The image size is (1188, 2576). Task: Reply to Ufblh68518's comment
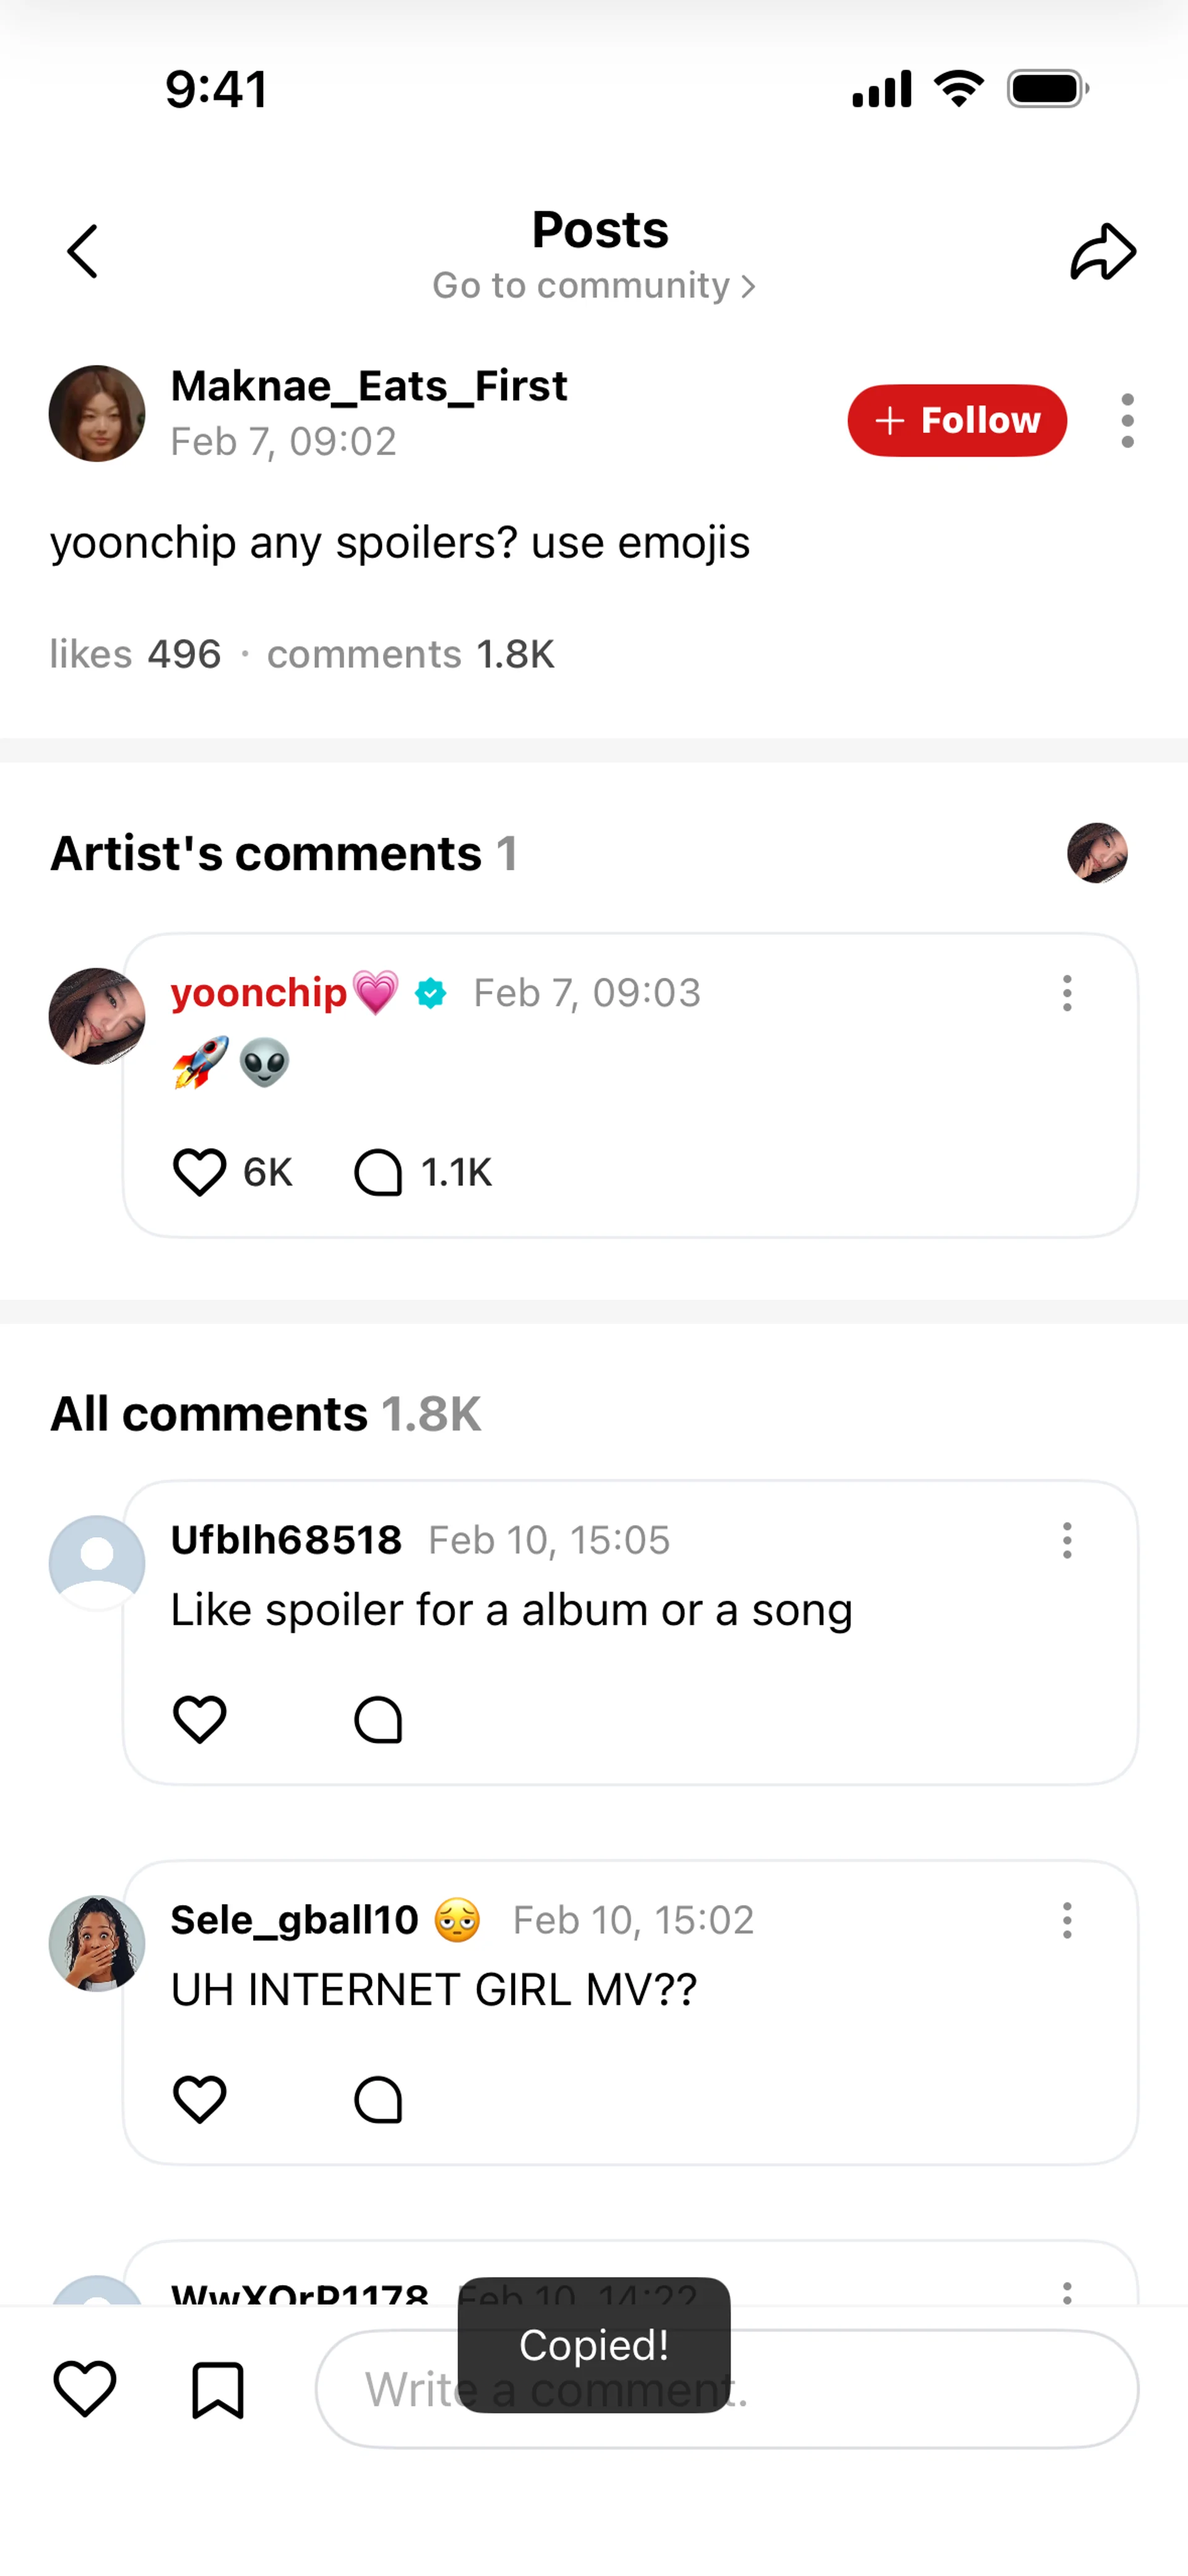point(378,1719)
